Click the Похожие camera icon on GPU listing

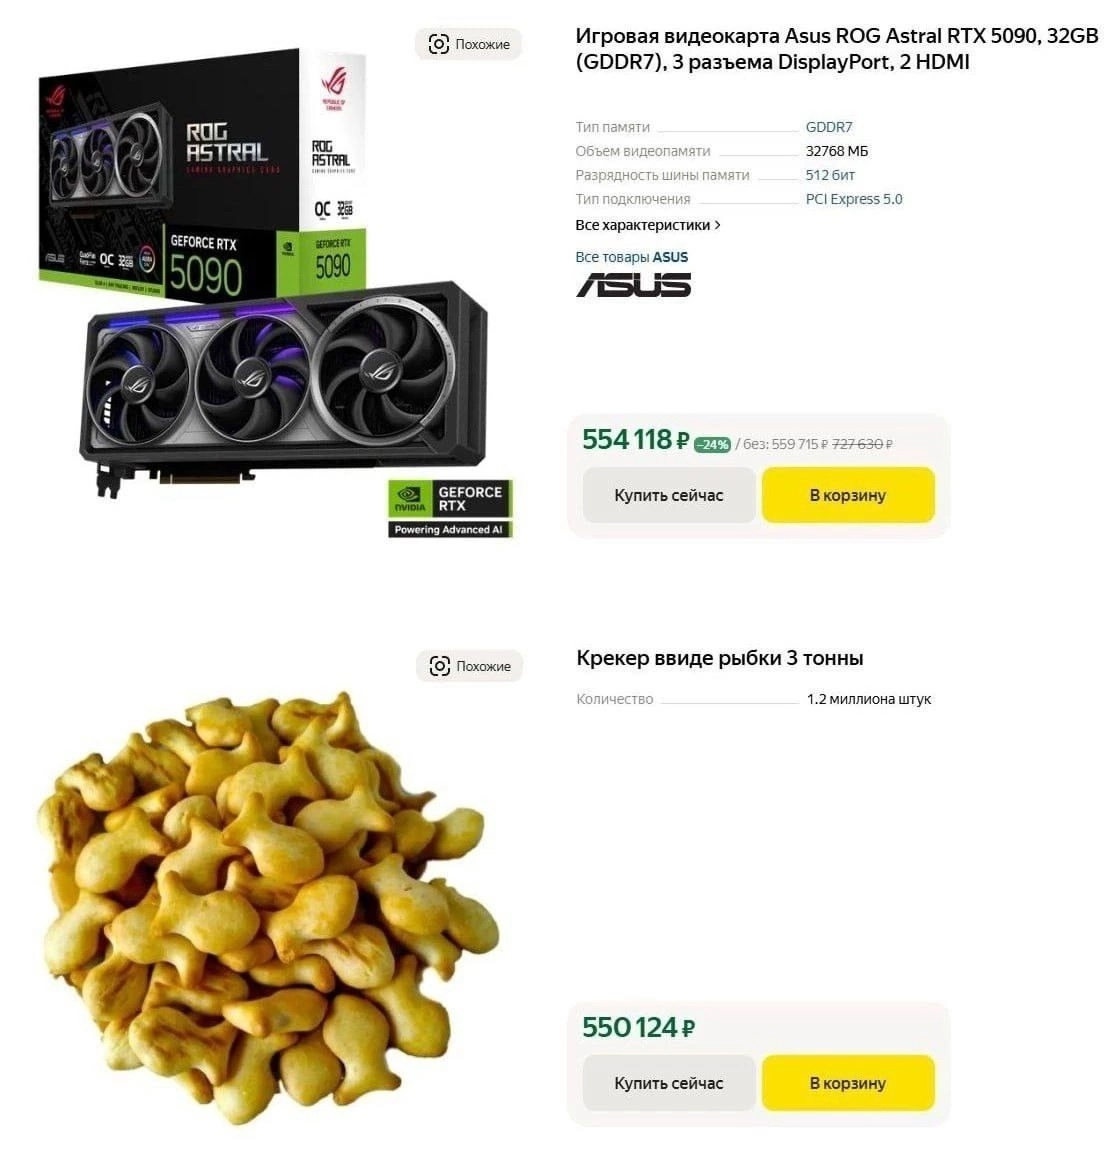click(439, 45)
